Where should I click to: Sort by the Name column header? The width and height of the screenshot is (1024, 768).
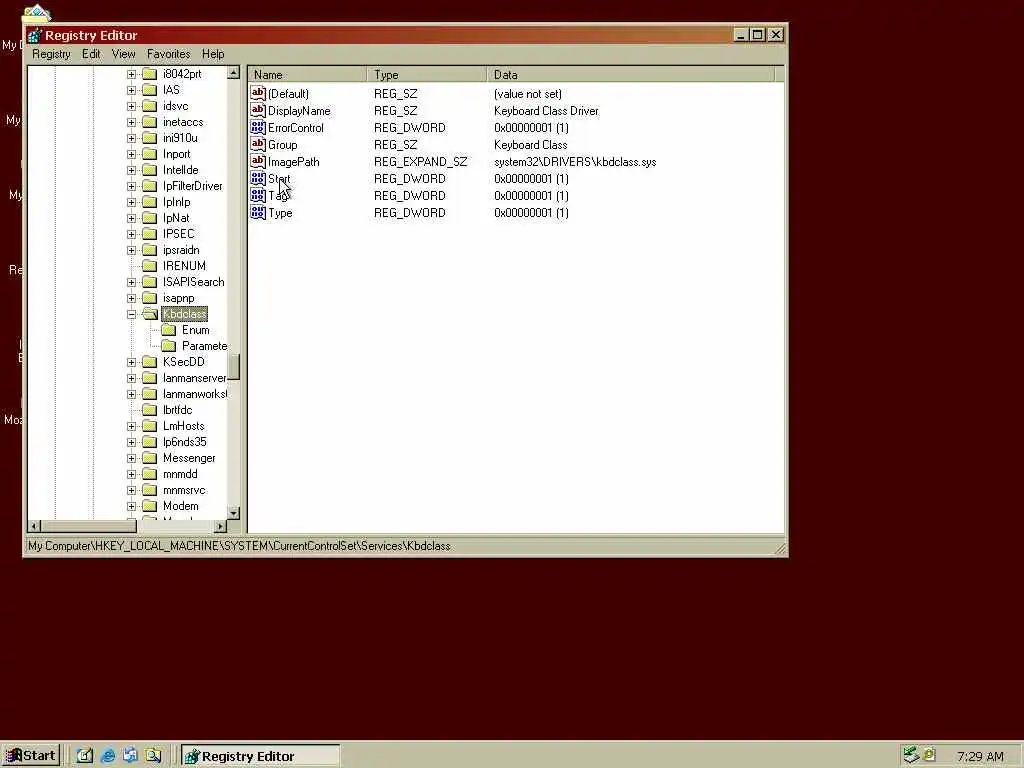(307, 74)
